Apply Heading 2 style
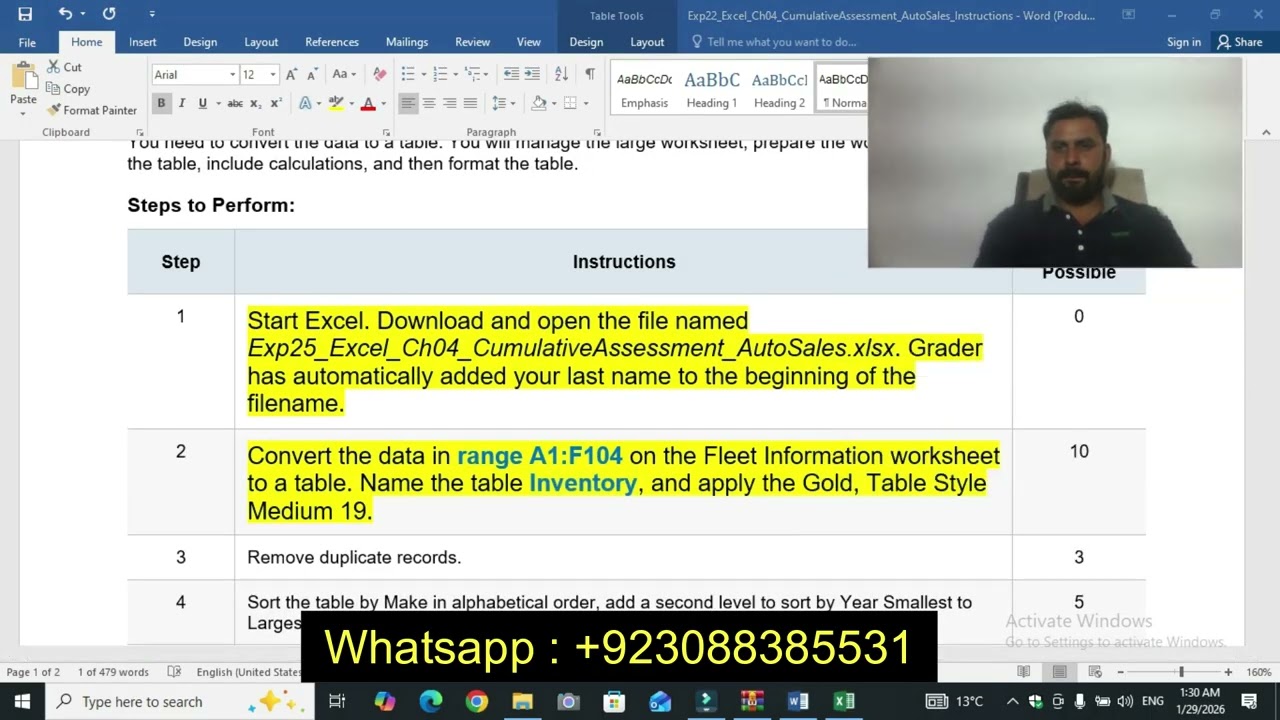Viewport: 1280px width, 720px height. (779, 89)
